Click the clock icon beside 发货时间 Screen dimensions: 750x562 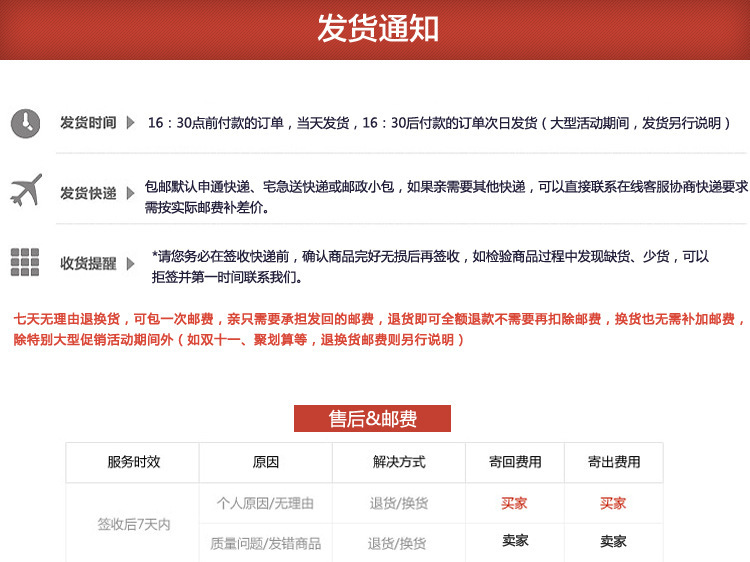[x=25, y=123]
